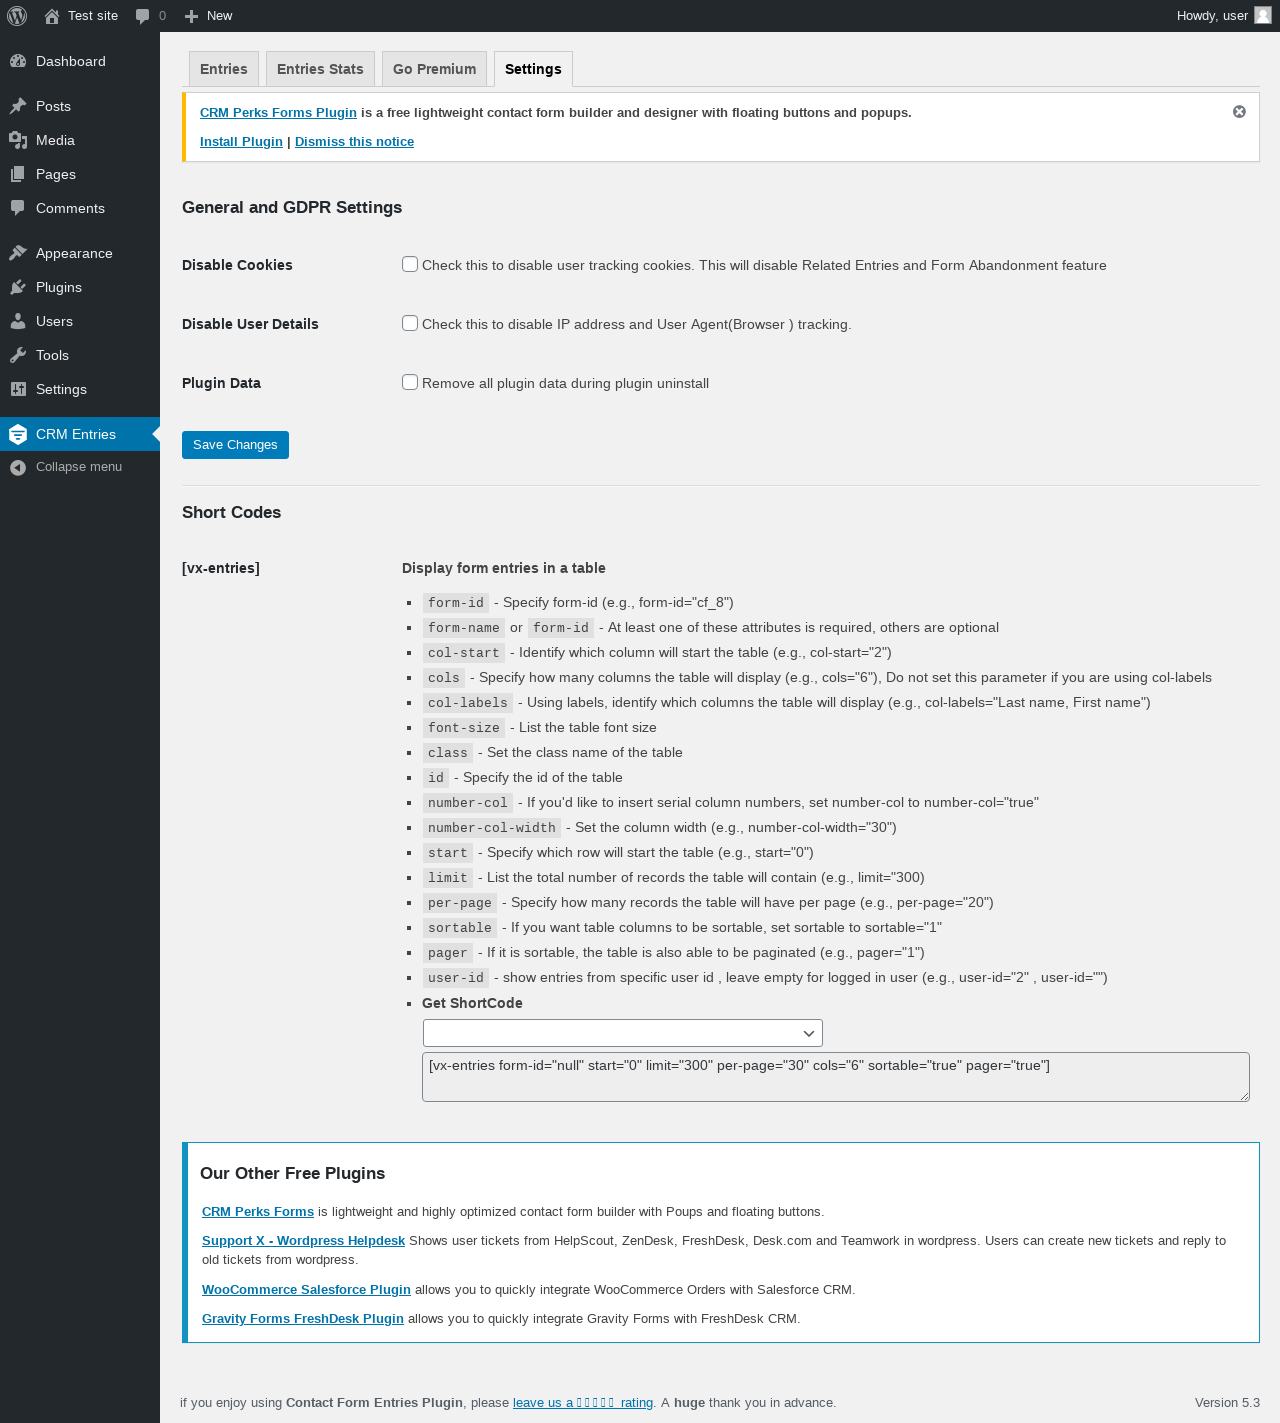Click the Tools wrench icon
The width and height of the screenshot is (1280, 1423).
[18, 355]
